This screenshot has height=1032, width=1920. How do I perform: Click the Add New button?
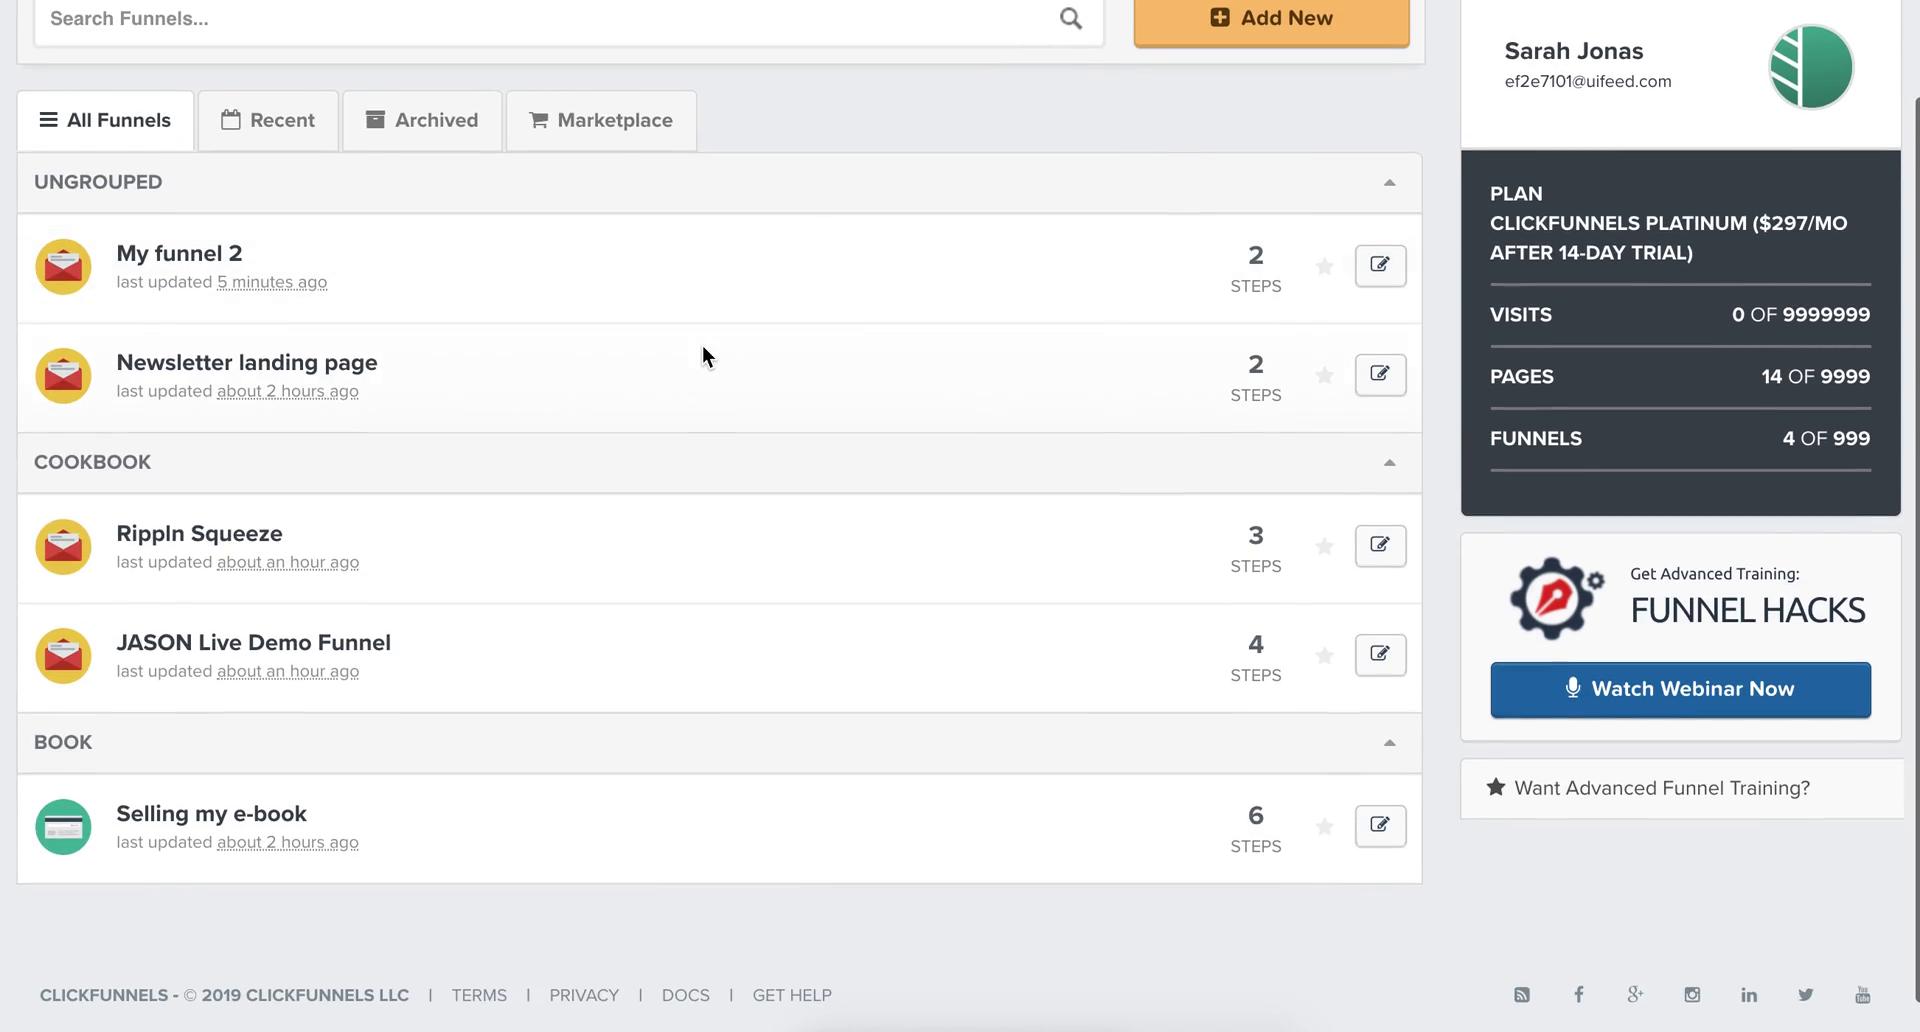point(1271,20)
